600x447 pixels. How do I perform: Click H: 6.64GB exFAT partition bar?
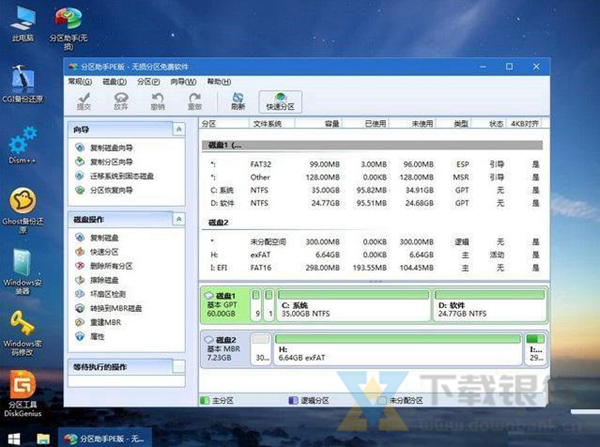(398, 349)
